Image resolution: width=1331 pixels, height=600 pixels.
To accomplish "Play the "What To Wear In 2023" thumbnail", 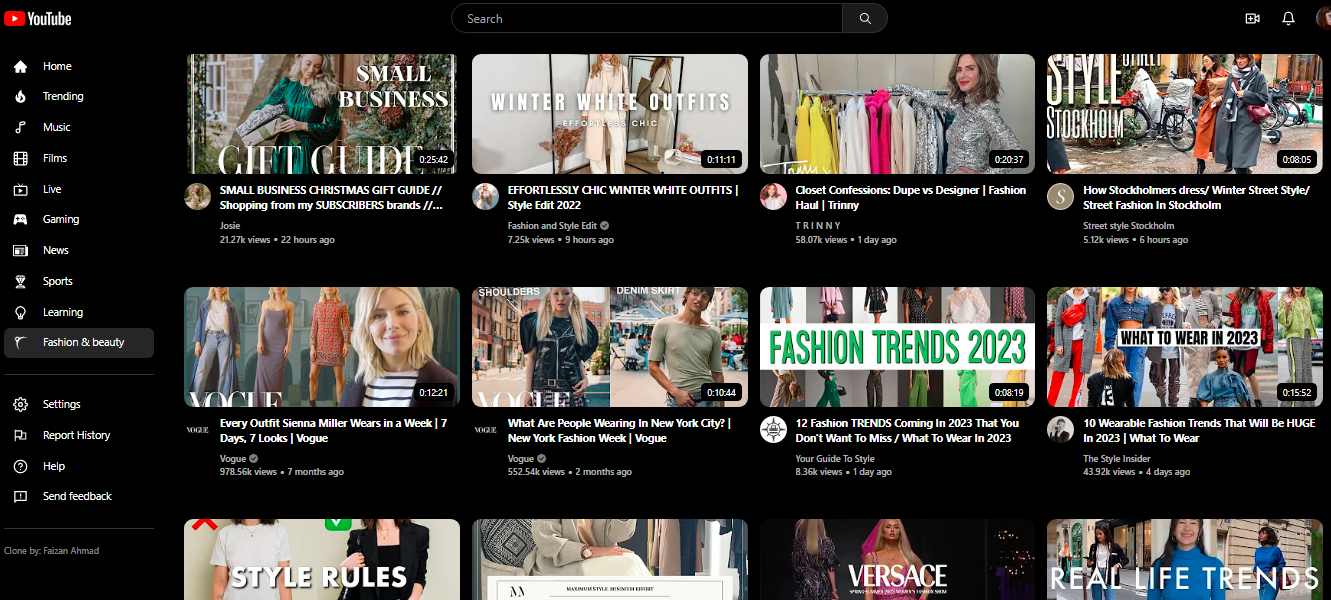I will pos(1185,347).
